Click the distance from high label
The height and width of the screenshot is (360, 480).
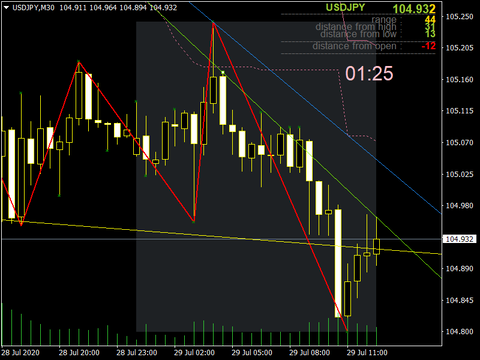click(356, 26)
